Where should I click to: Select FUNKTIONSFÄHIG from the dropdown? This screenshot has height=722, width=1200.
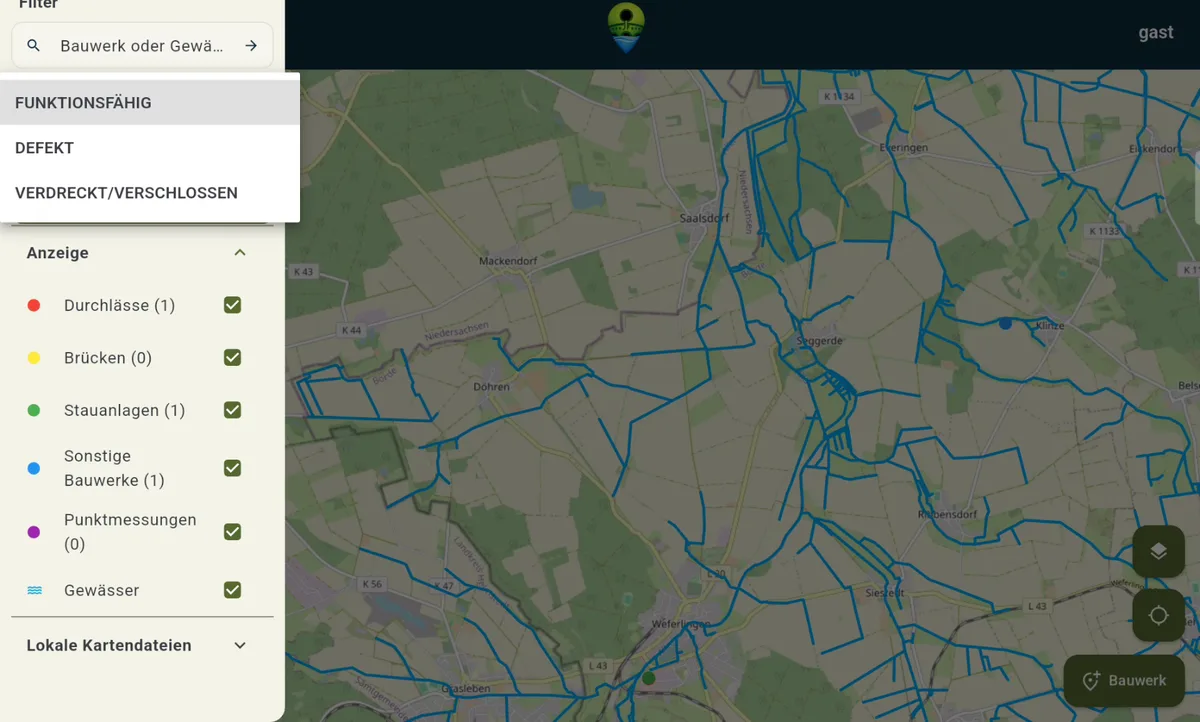click(150, 102)
